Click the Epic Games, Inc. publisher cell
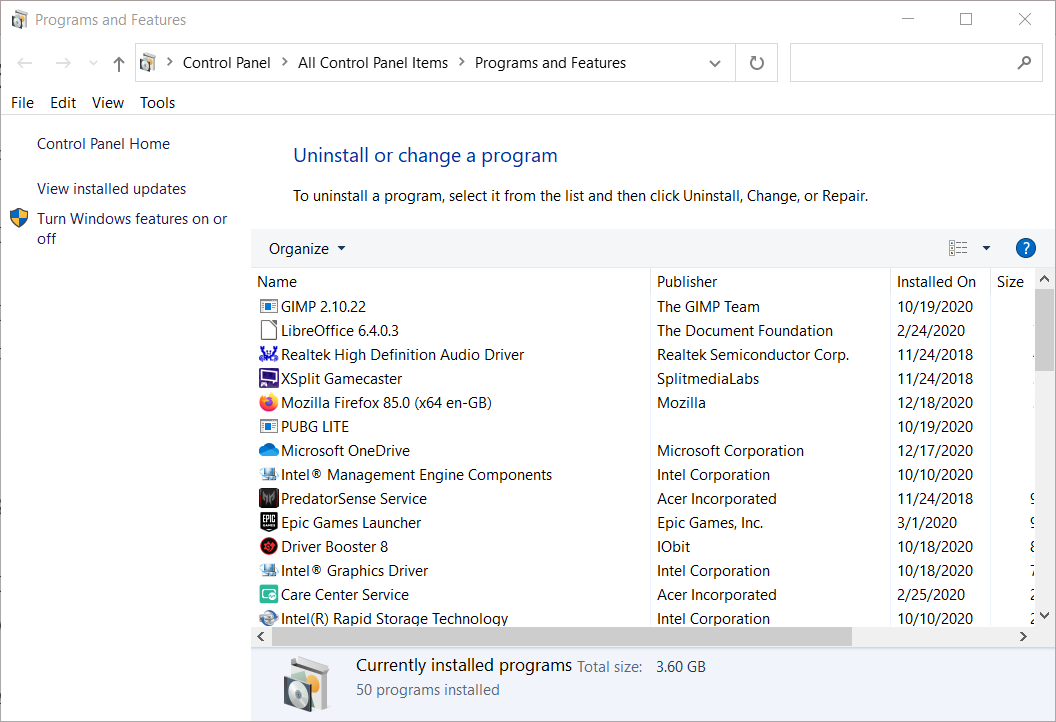The width and height of the screenshot is (1056, 722). 710,523
